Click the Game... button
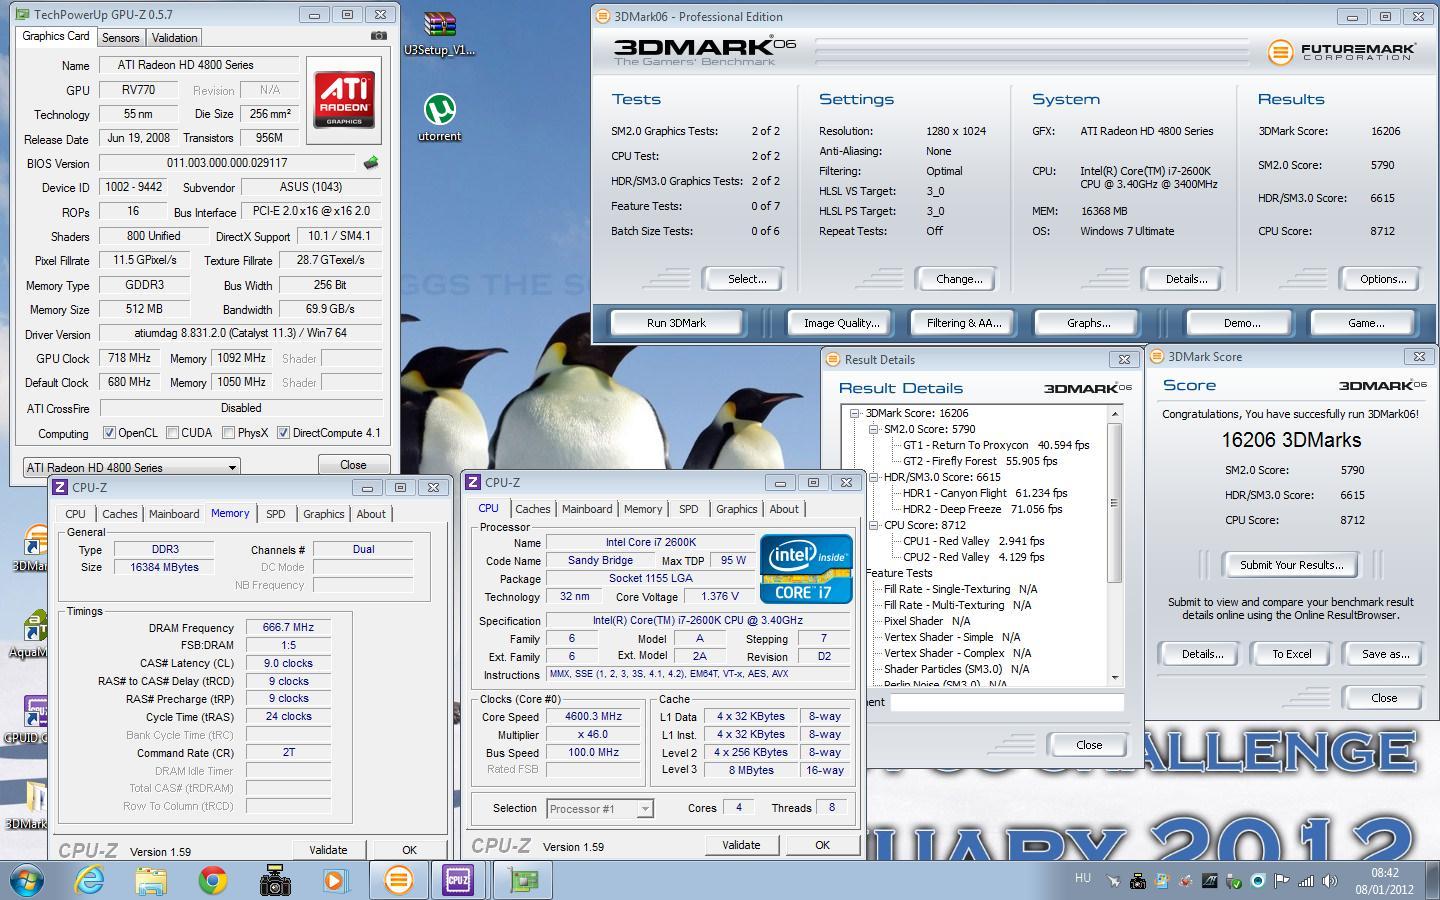This screenshot has height=900, width=1440. point(1366,323)
